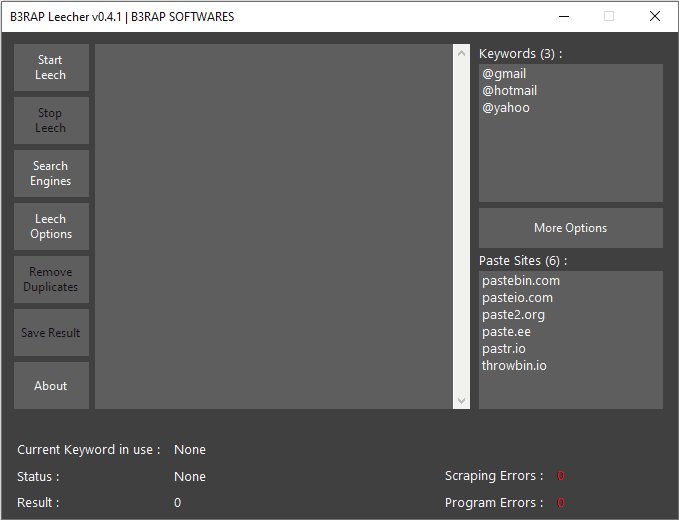Click the Status value None

190,476
